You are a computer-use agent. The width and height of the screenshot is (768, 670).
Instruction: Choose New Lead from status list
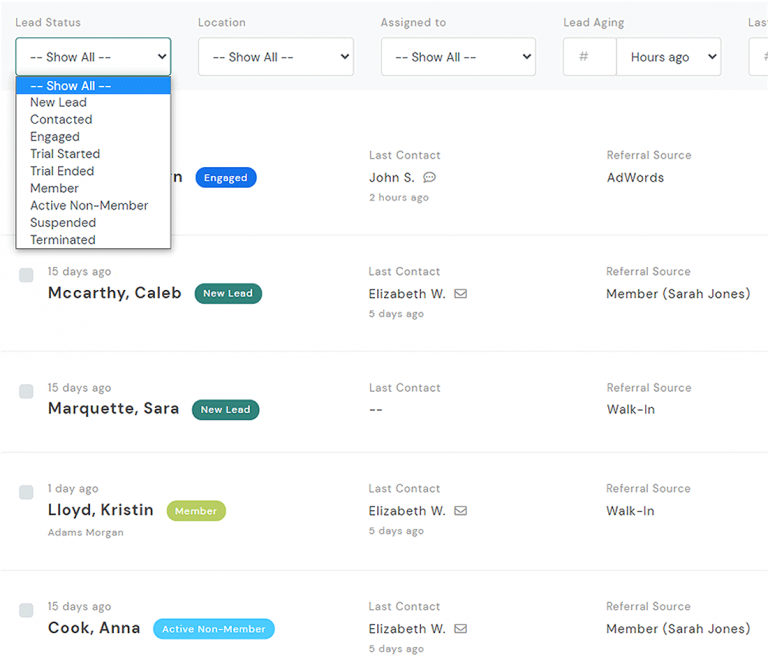pos(58,103)
